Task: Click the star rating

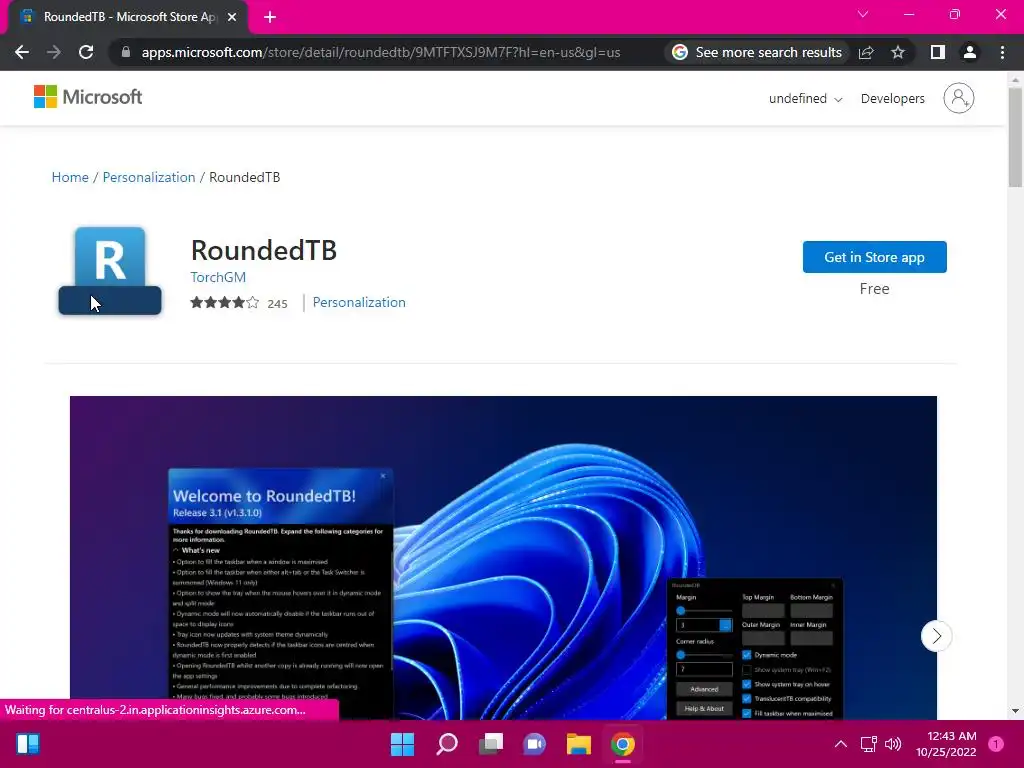Action: click(x=225, y=302)
